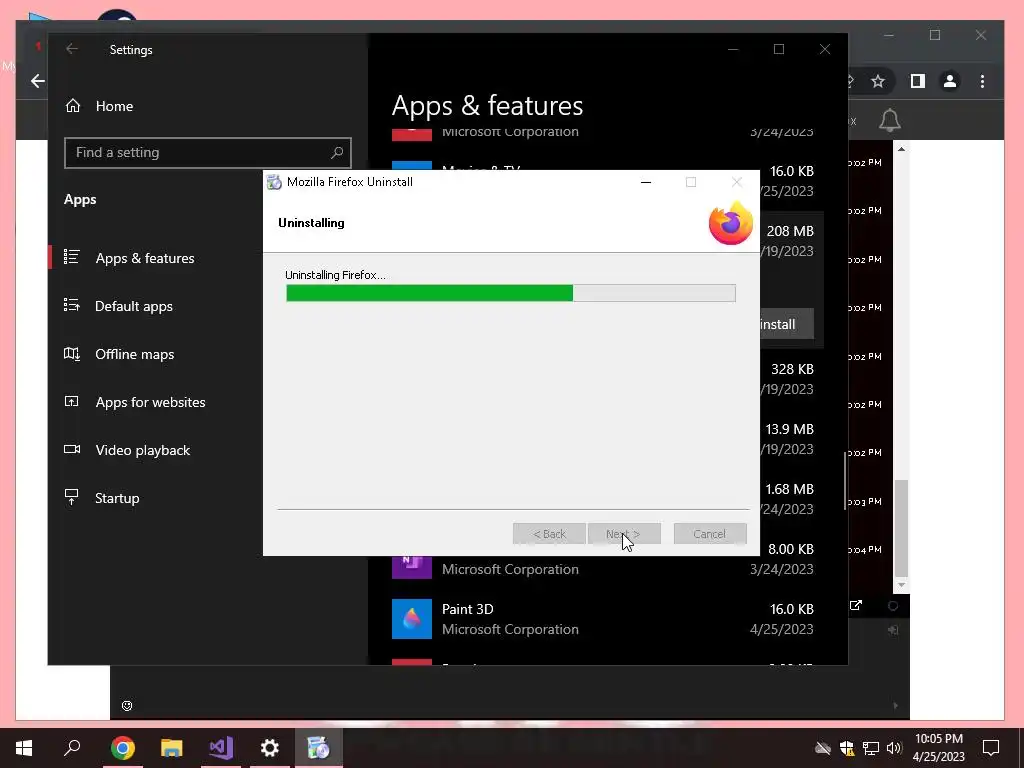The image size is (1024, 768).
Task: Open the Windows Start menu
Action: coord(24,748)
